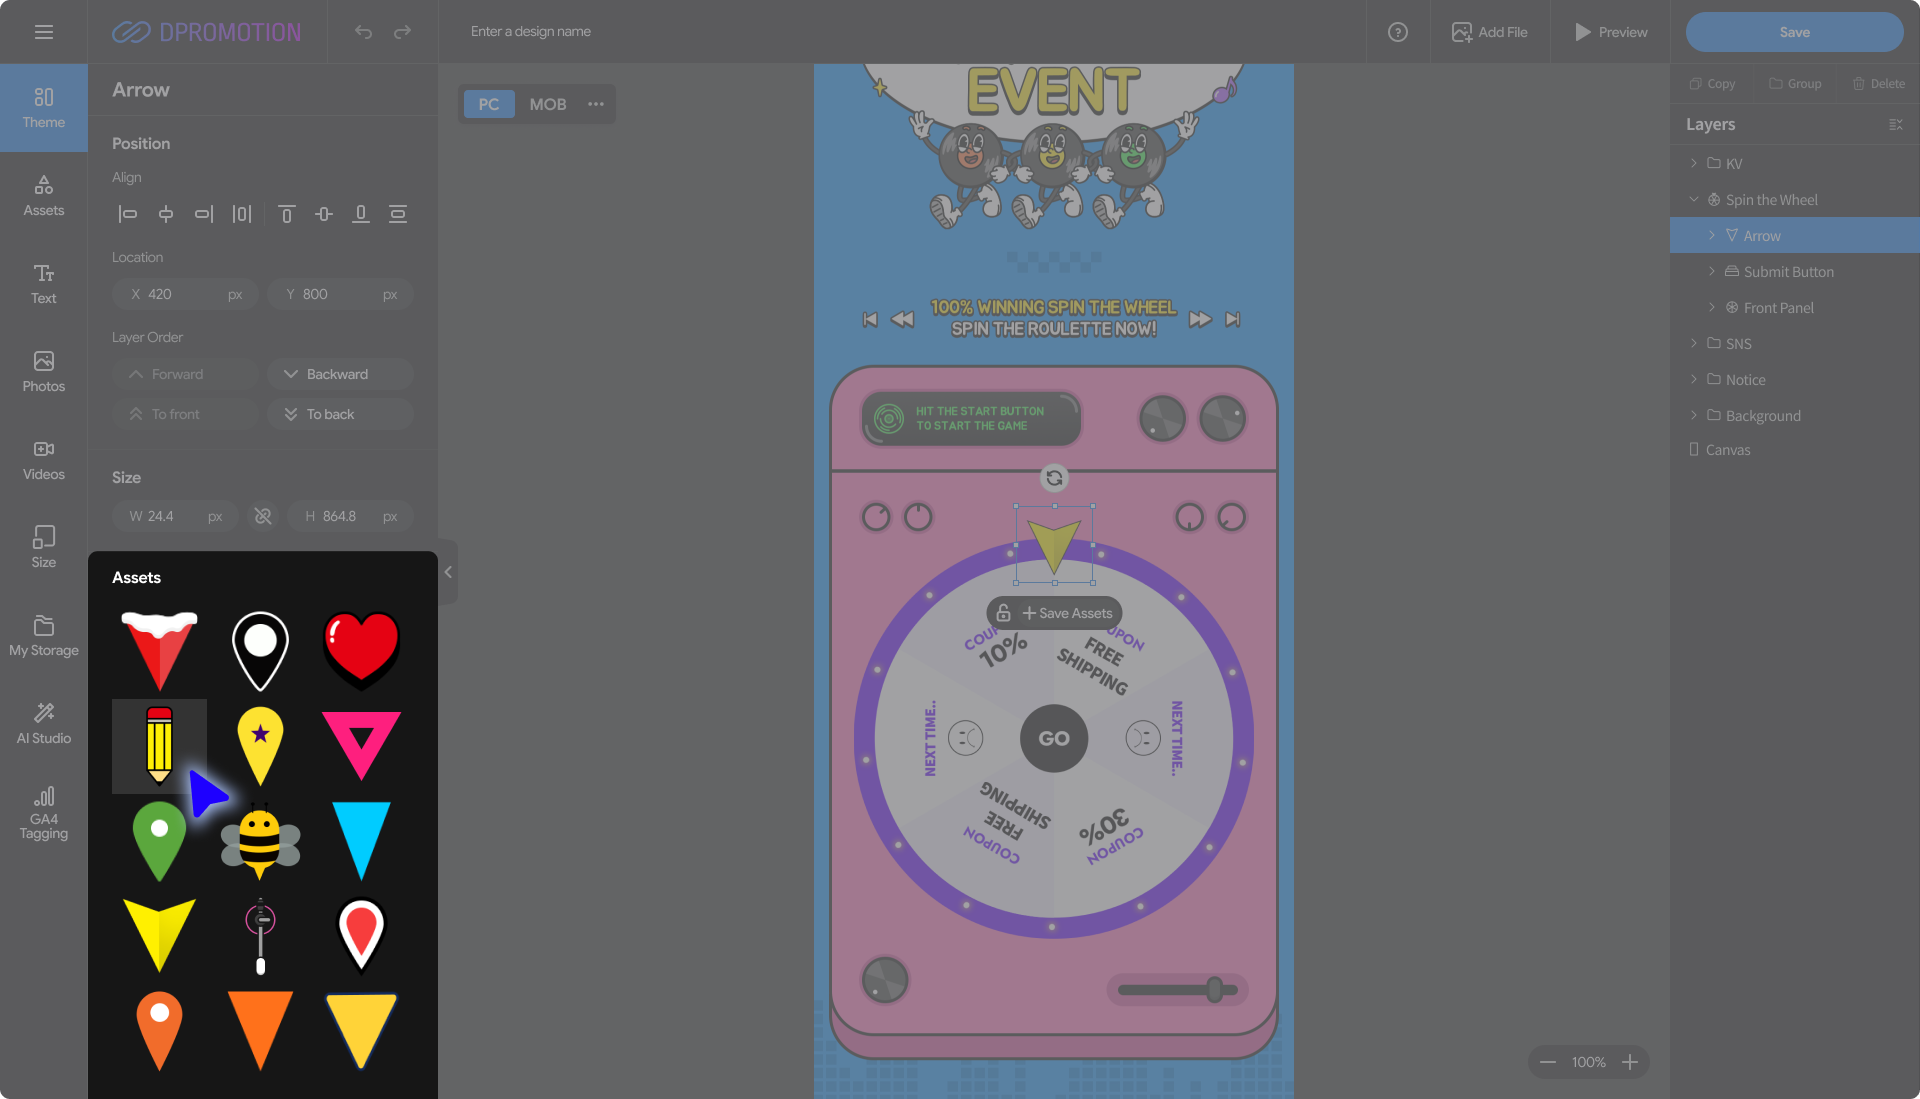Click the rotate handle above the arrow
This screenshot has width=1920, height=1099.
coord(1054,478)
